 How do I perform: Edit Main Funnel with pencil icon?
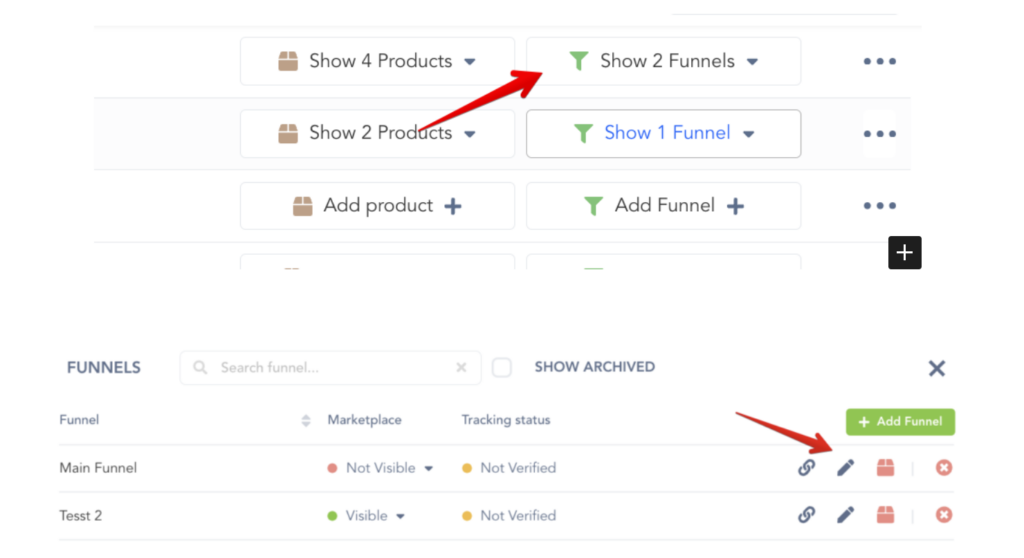coord(846,467)
